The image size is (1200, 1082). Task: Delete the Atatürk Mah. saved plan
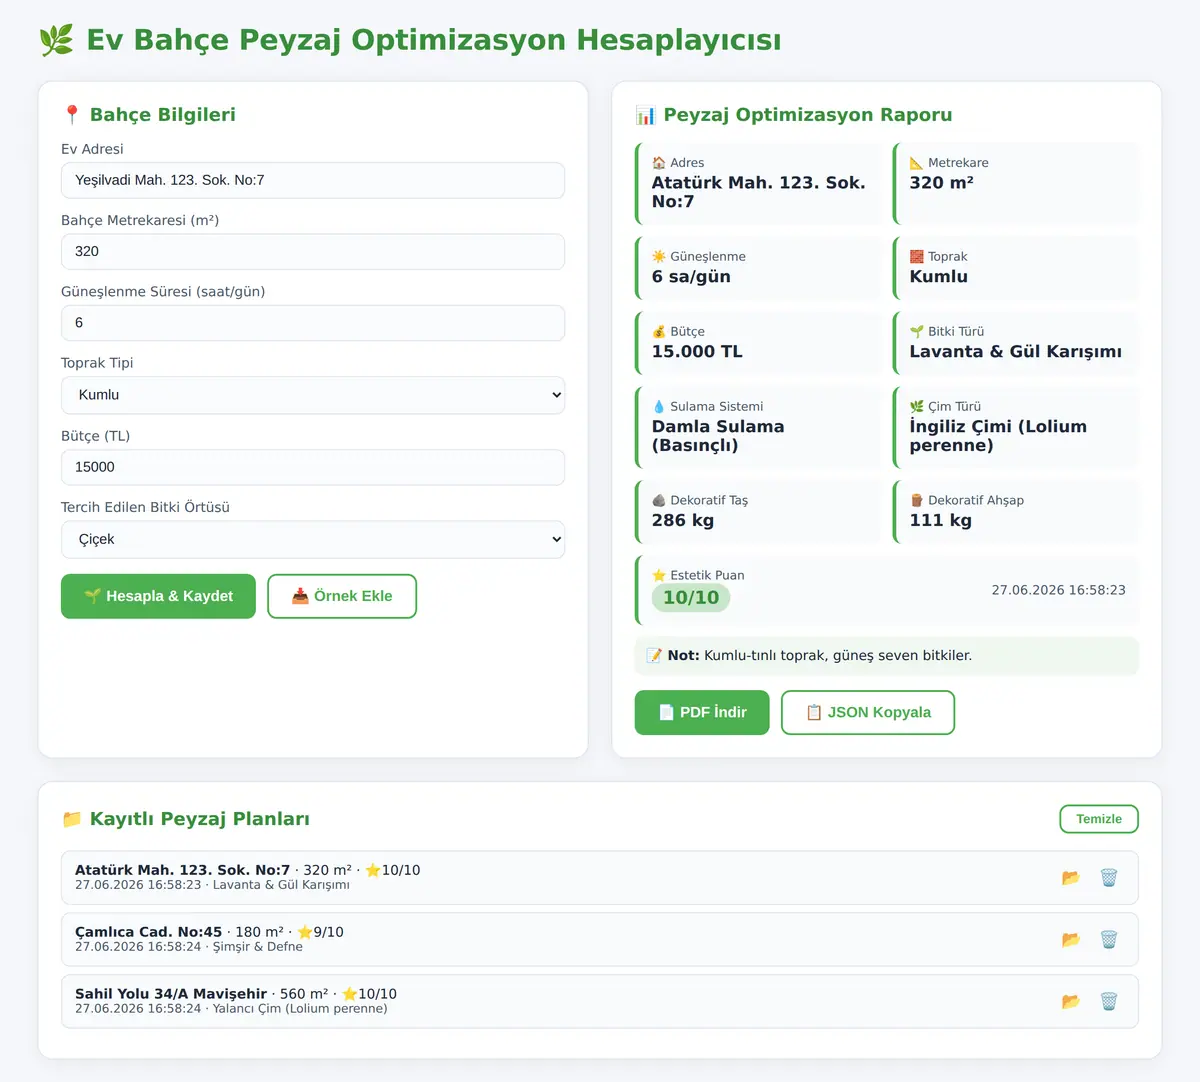point(1109,878)
